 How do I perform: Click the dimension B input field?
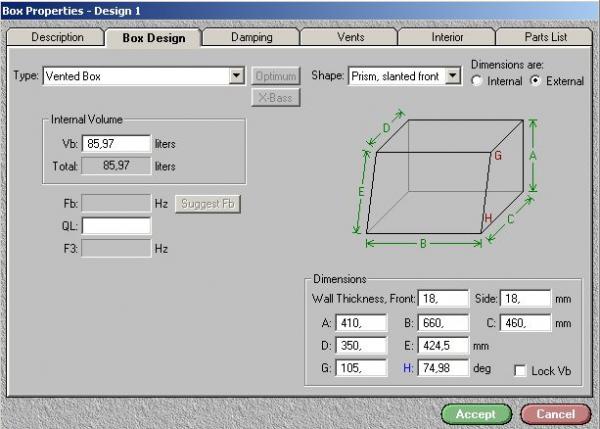(x=441, y=322)
